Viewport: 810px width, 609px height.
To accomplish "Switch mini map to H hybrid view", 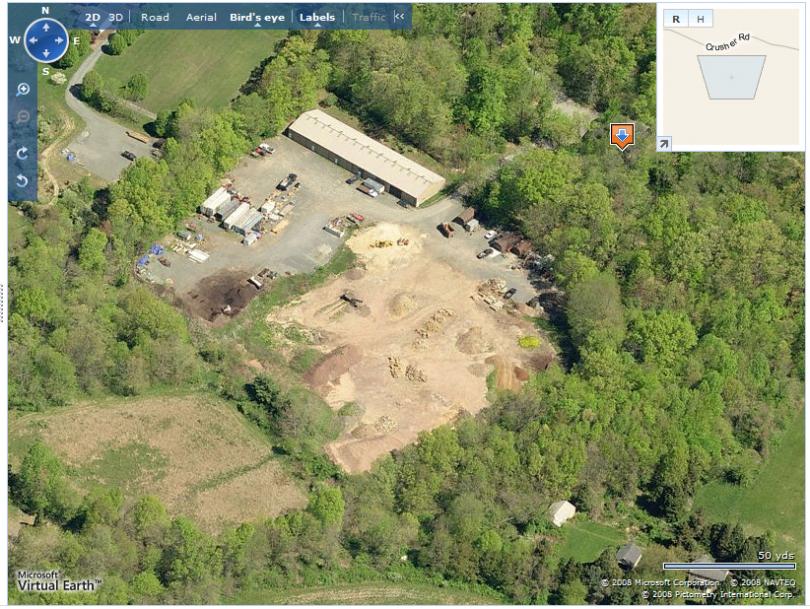I will point(700,19).
